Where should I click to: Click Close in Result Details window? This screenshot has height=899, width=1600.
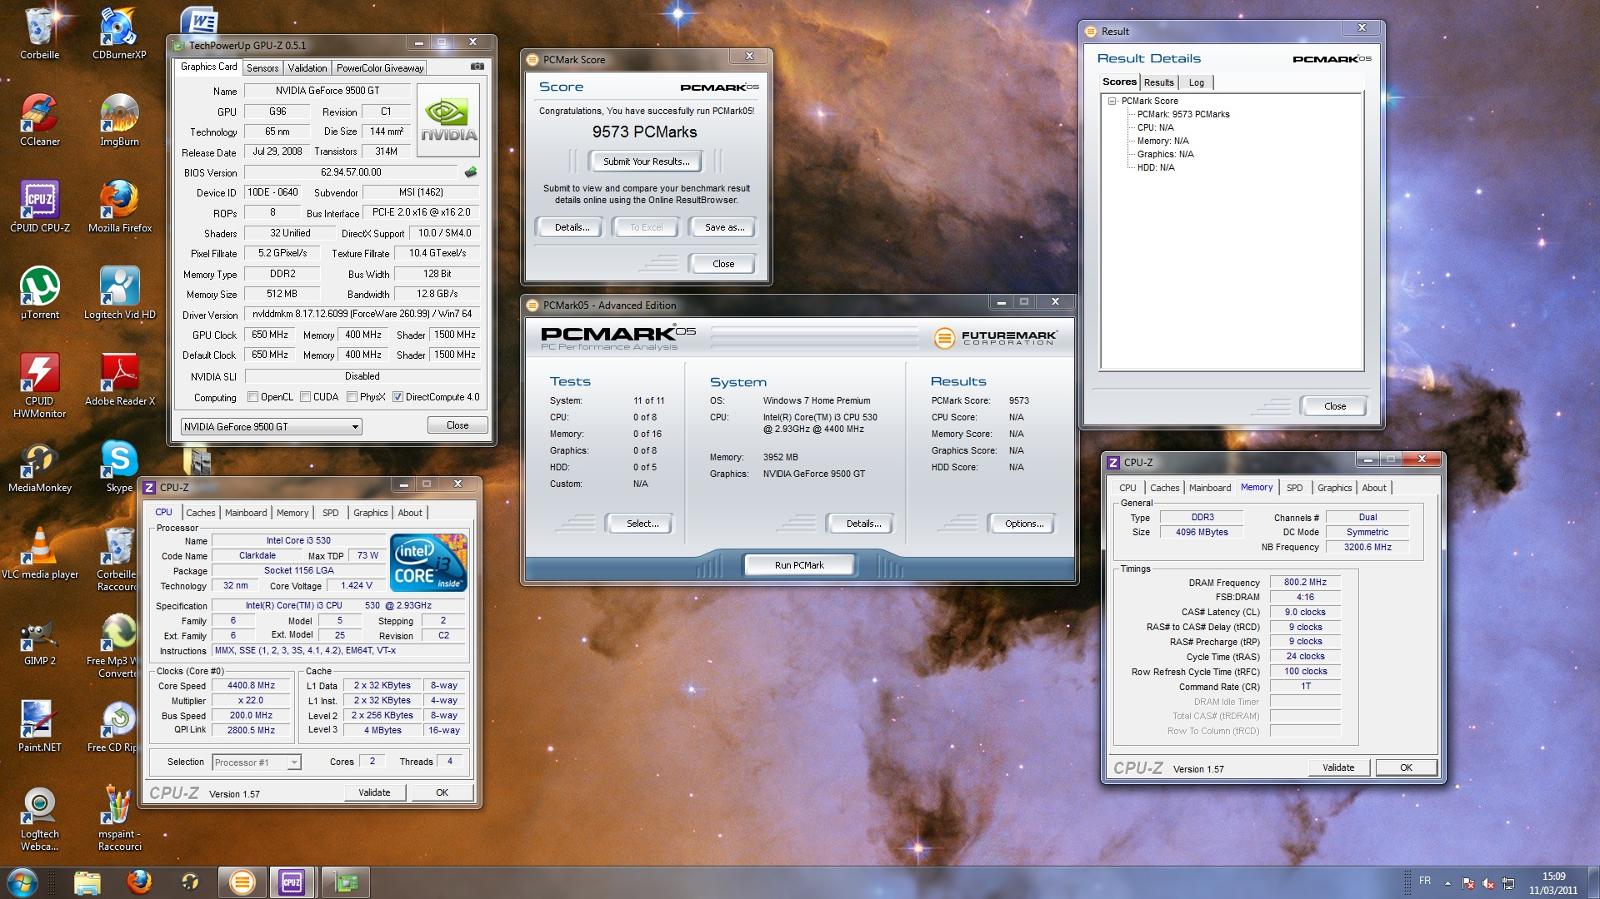click(1335, 406)
